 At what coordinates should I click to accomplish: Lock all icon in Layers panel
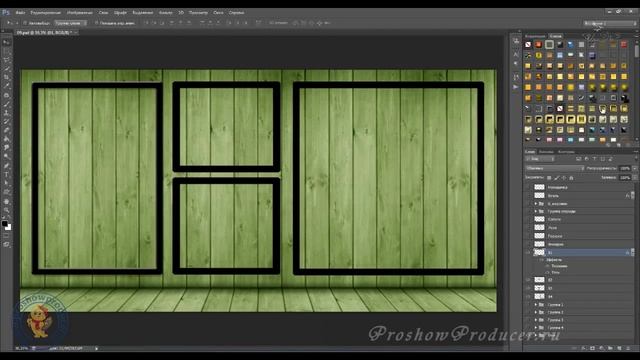(x=571, y=178)
